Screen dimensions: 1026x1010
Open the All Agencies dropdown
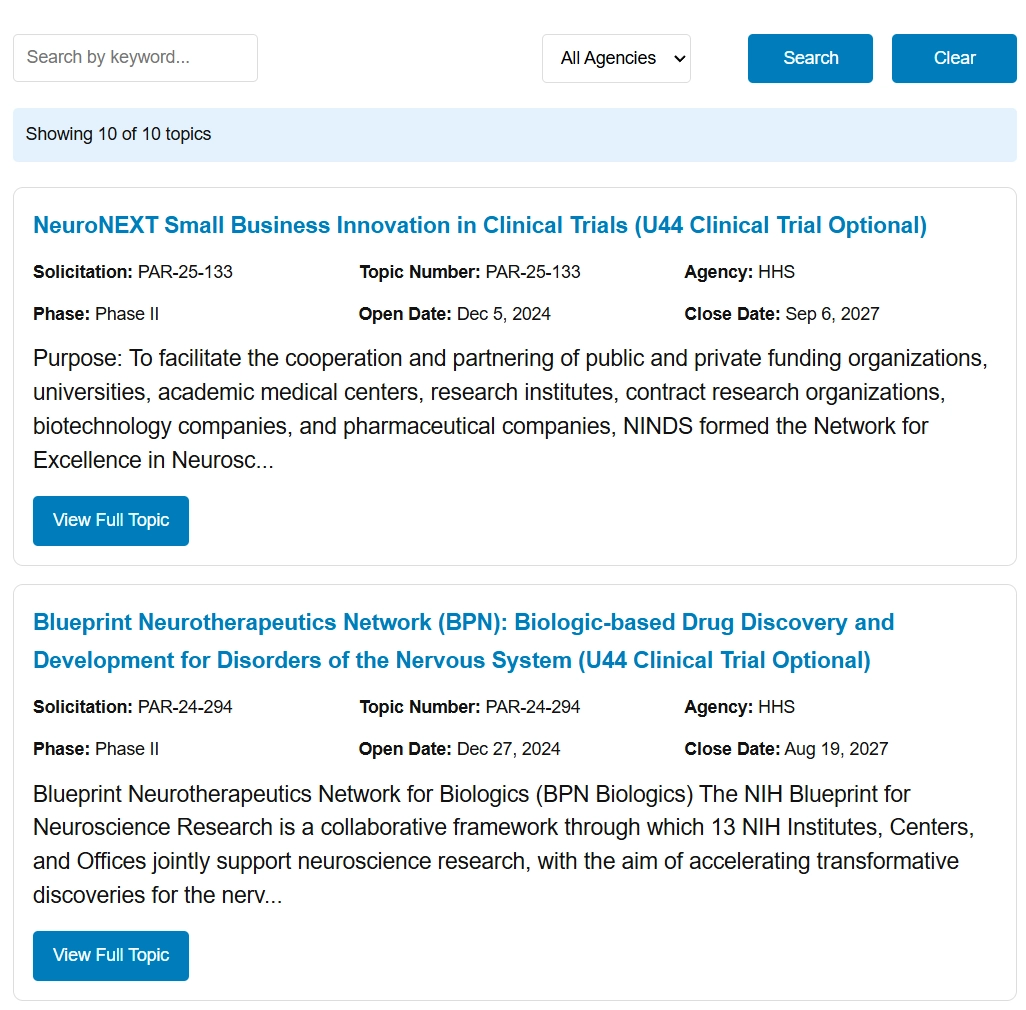[616, 58]
